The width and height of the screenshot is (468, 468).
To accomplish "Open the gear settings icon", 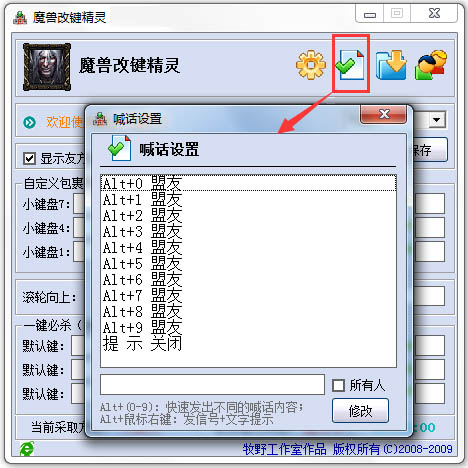I will point(311,65).
